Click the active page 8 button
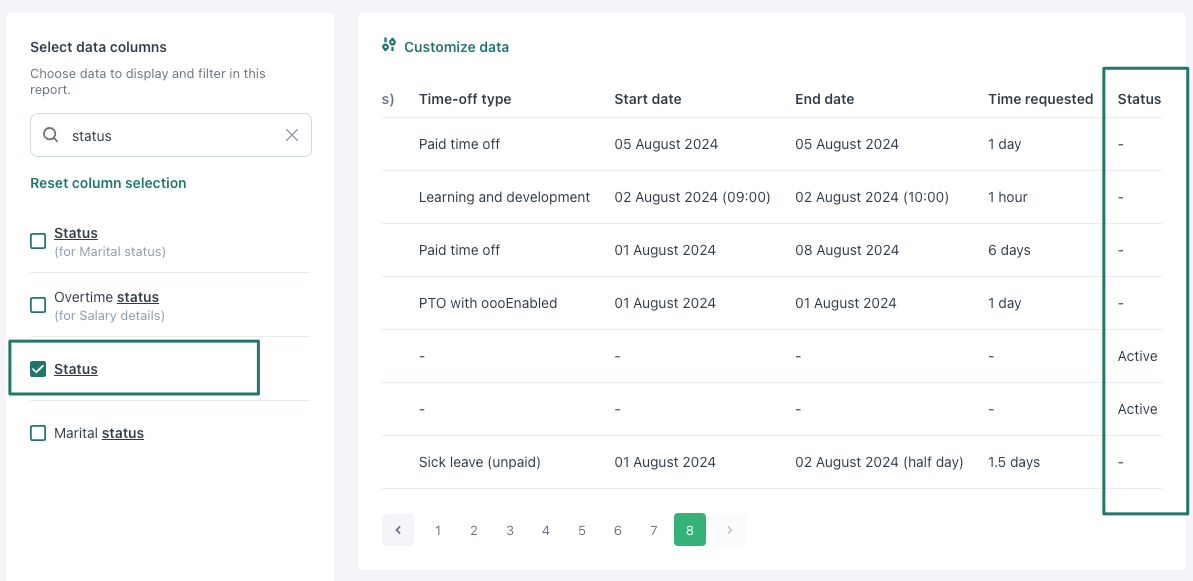1193x581 pixels. pos(690,529)
